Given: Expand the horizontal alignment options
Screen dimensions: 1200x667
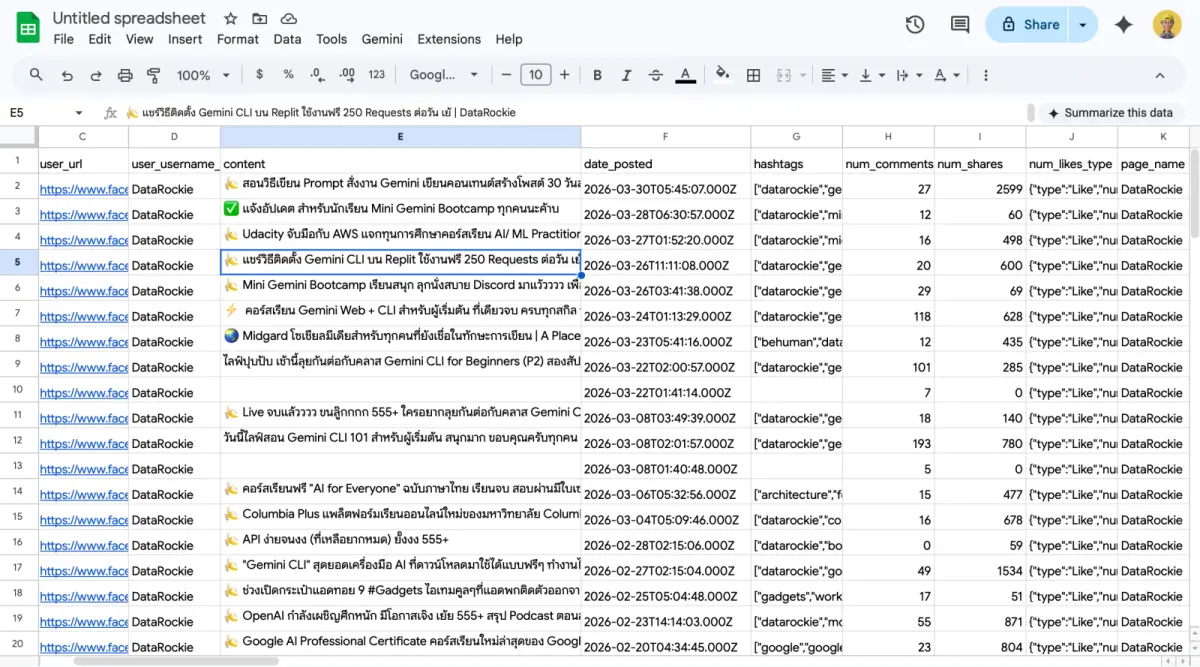Looking at the screenshot, I should (x=843, y=74).
